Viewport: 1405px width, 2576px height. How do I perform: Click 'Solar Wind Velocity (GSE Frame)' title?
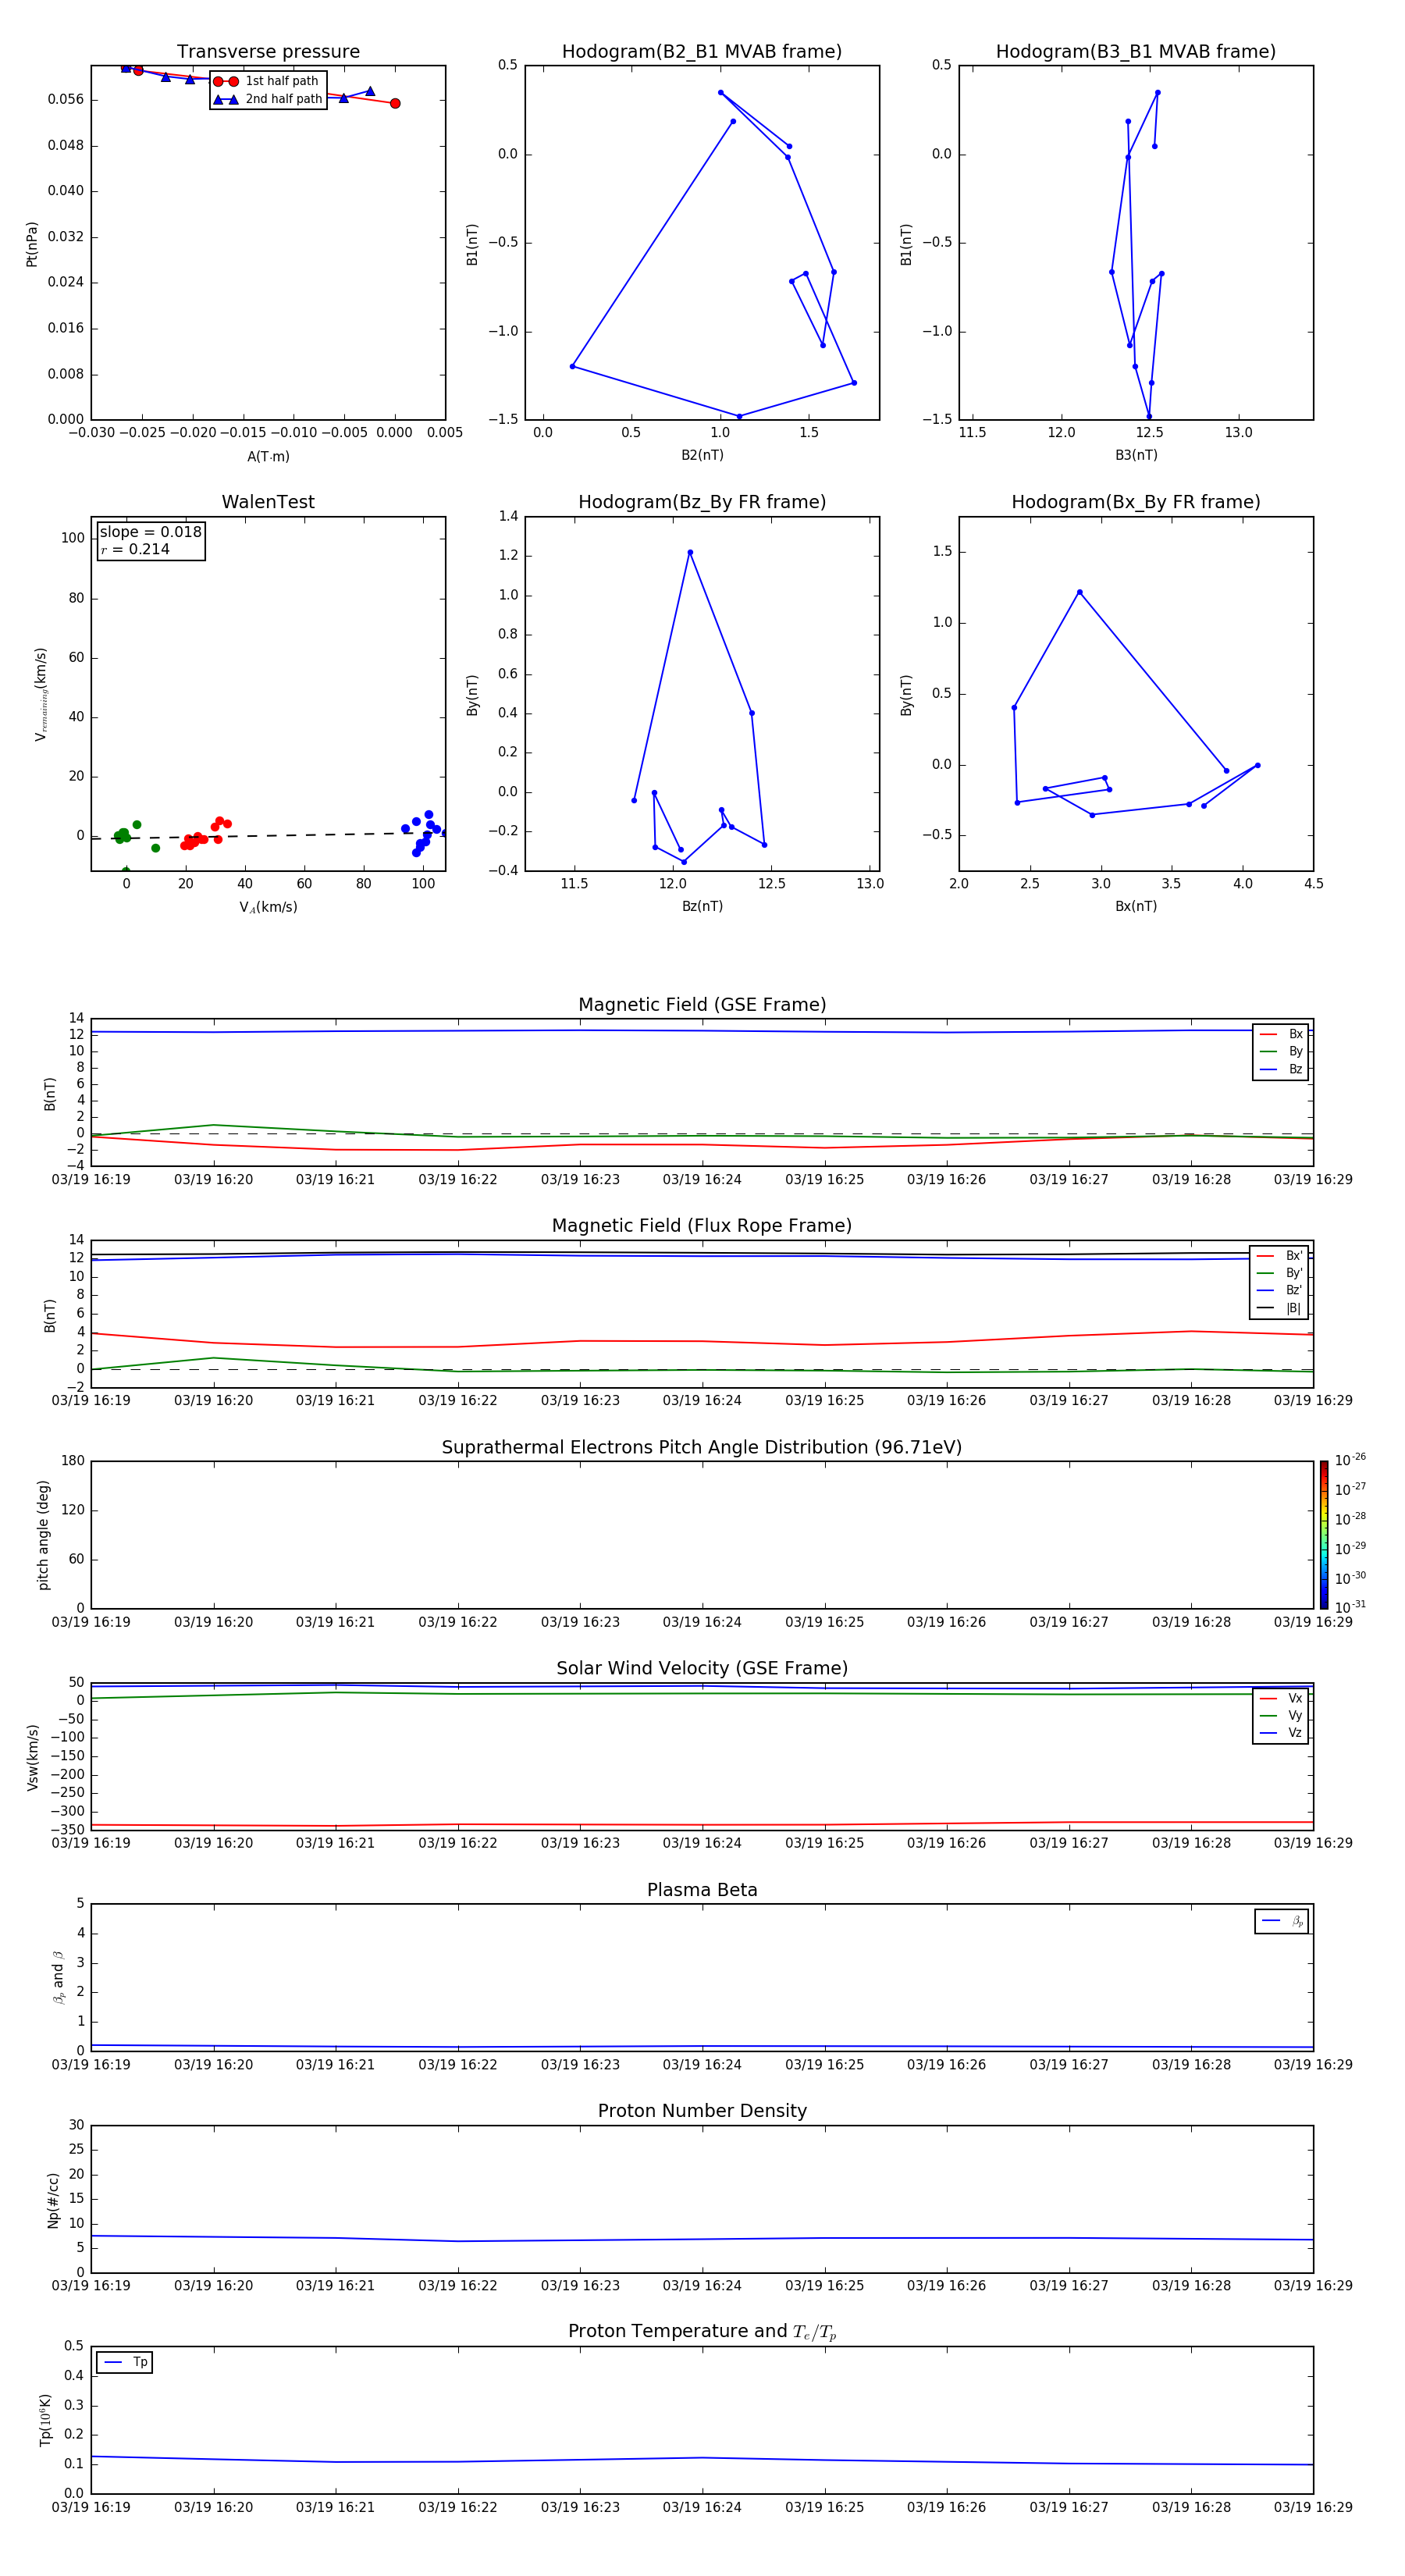click(x=702, y=1668)
